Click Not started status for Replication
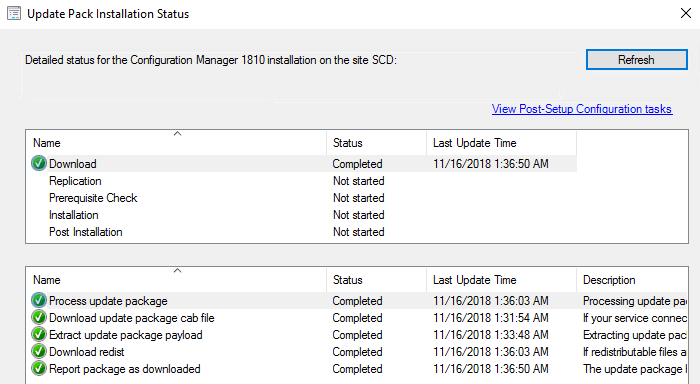The width and height of the screenshot is (700, 384). pos(358,181)
